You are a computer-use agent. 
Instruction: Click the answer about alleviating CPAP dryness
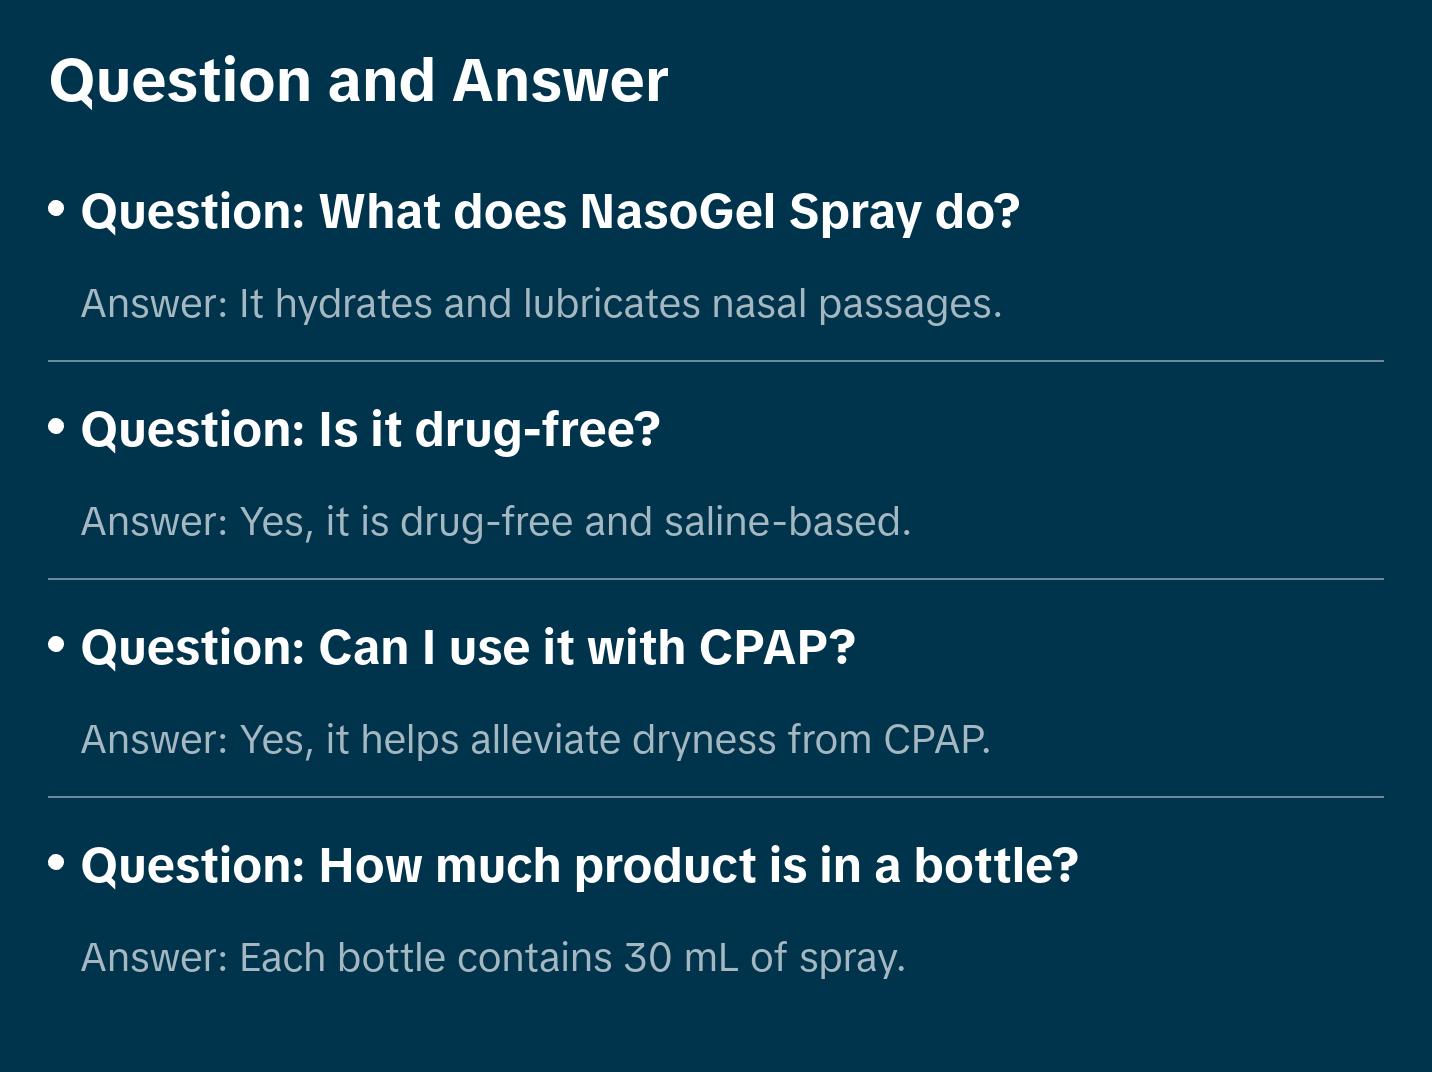535,740
